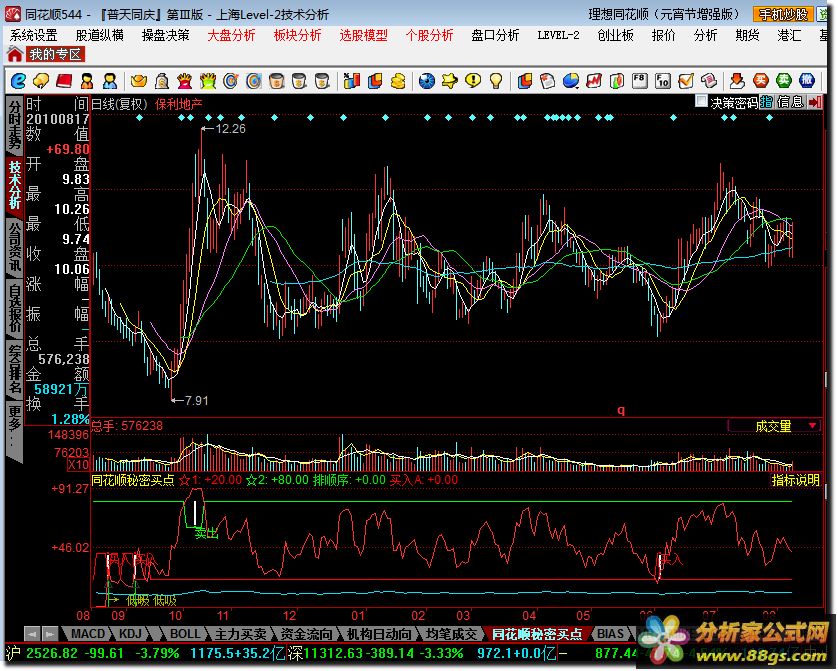Viewport: 838px width, 671px height.
Task: Open the 大盘分析 menu
Action: point(231,36)
